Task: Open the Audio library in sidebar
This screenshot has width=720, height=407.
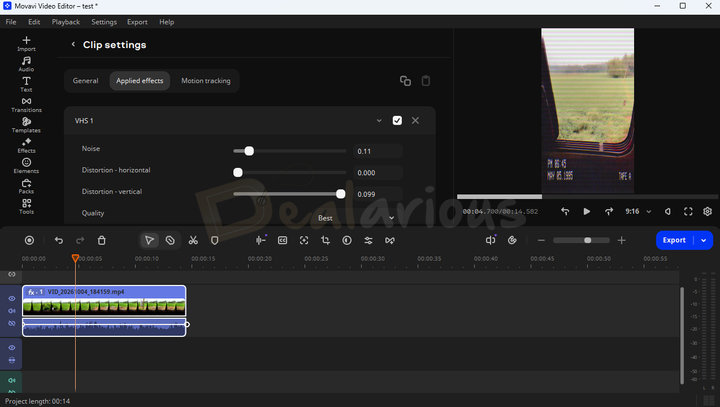Action: [x=26, y=64]
